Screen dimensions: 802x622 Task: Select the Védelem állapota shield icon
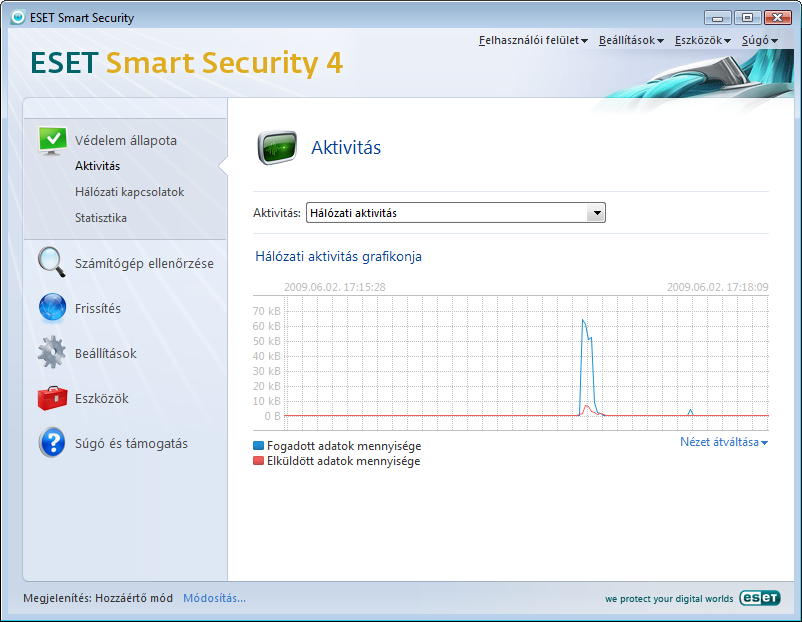point(52,139)
